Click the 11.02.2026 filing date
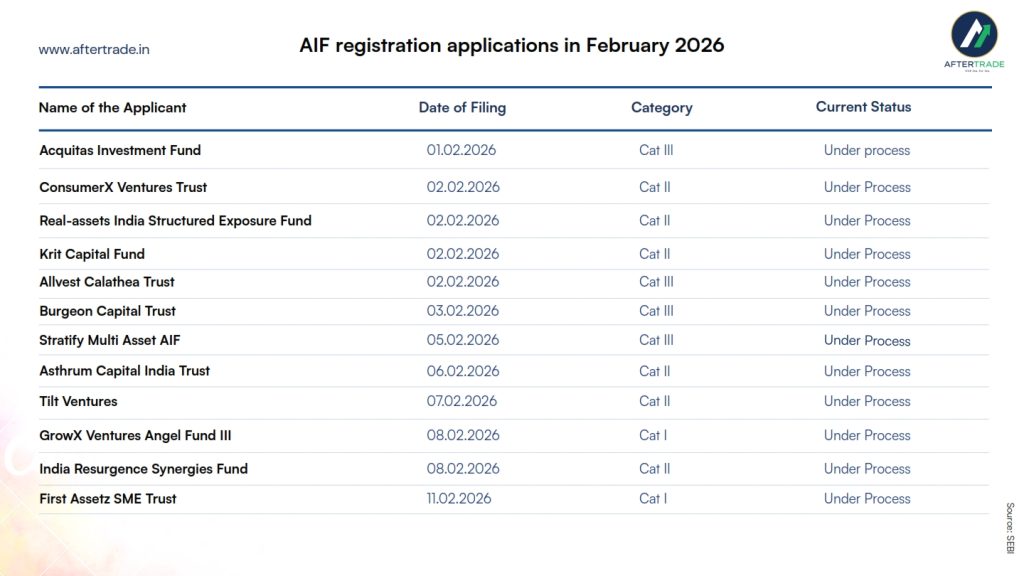 [459, 498]
